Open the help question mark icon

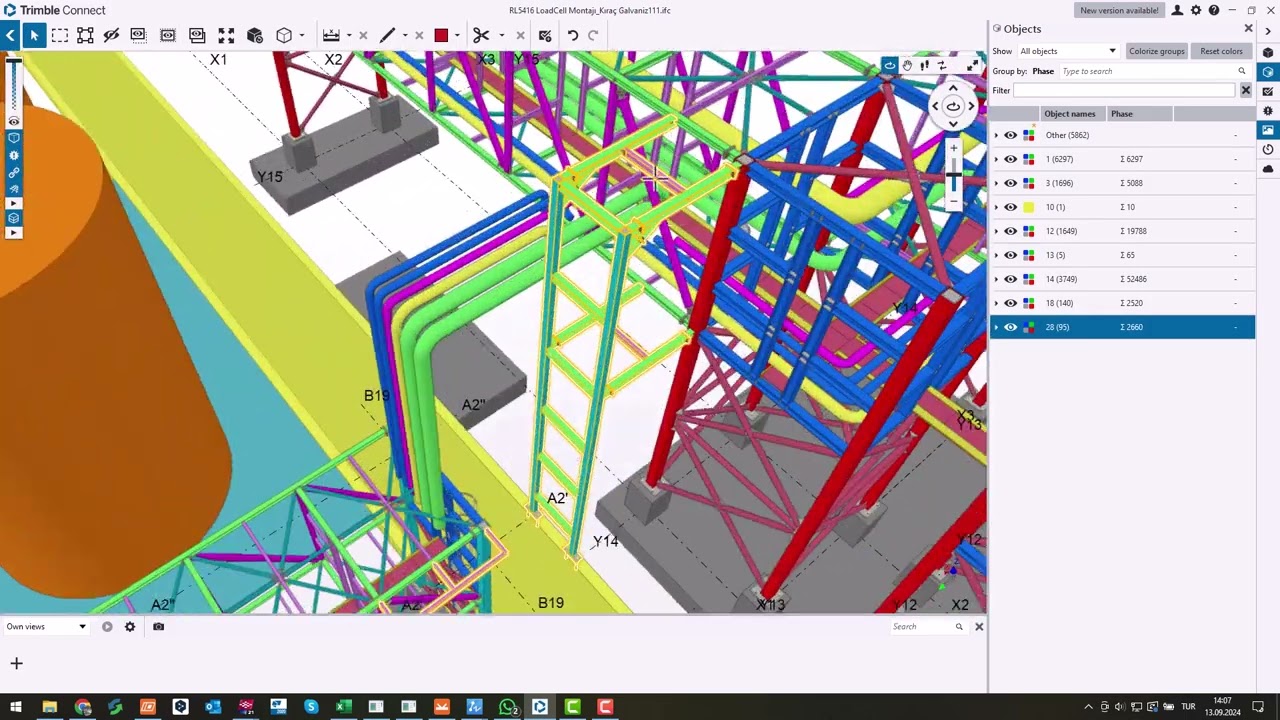[x=1214, y=10]
